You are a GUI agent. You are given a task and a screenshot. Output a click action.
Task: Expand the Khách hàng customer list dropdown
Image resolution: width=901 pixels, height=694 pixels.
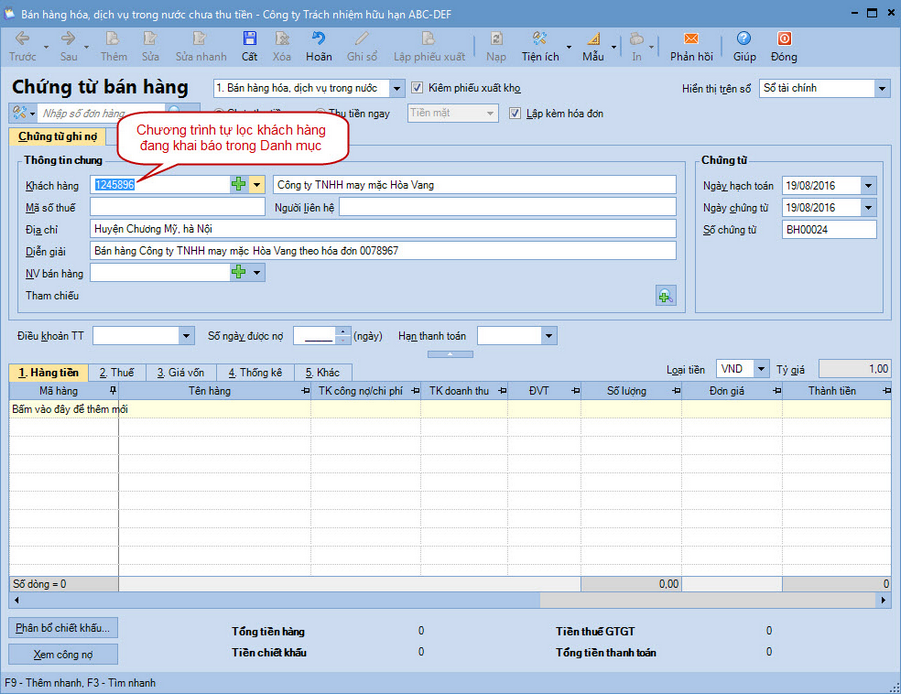tap(257, 184)
